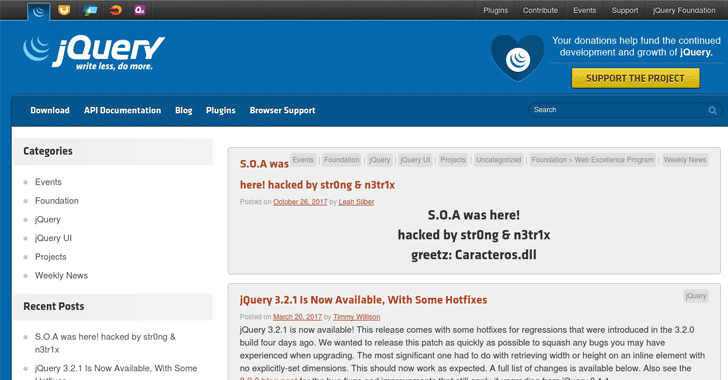Select Weekly News category in sidebar
728x380 pixels.
(61, 275)
